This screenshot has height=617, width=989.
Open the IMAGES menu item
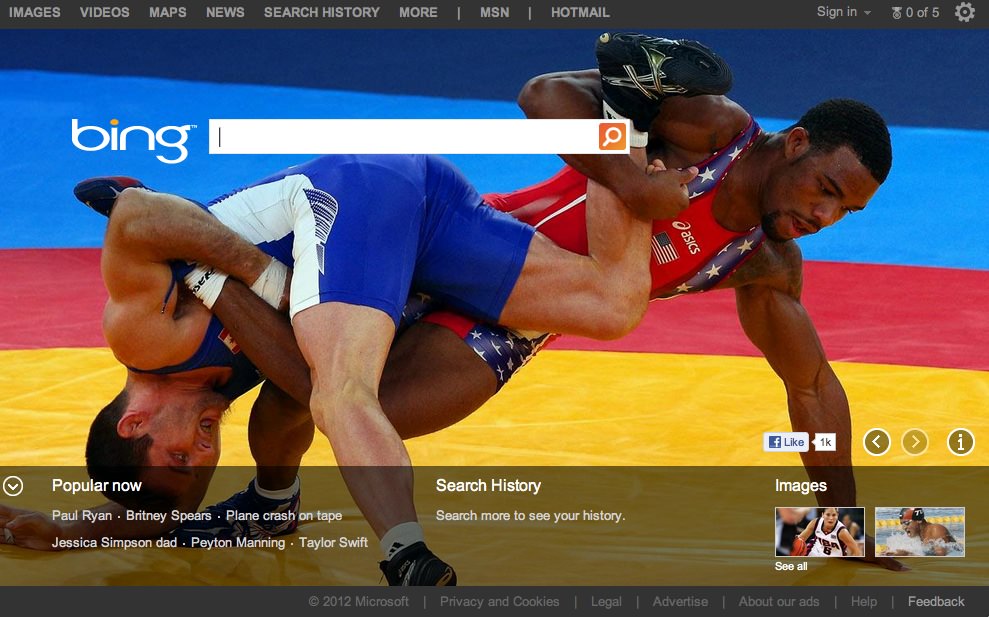[35, 12]
